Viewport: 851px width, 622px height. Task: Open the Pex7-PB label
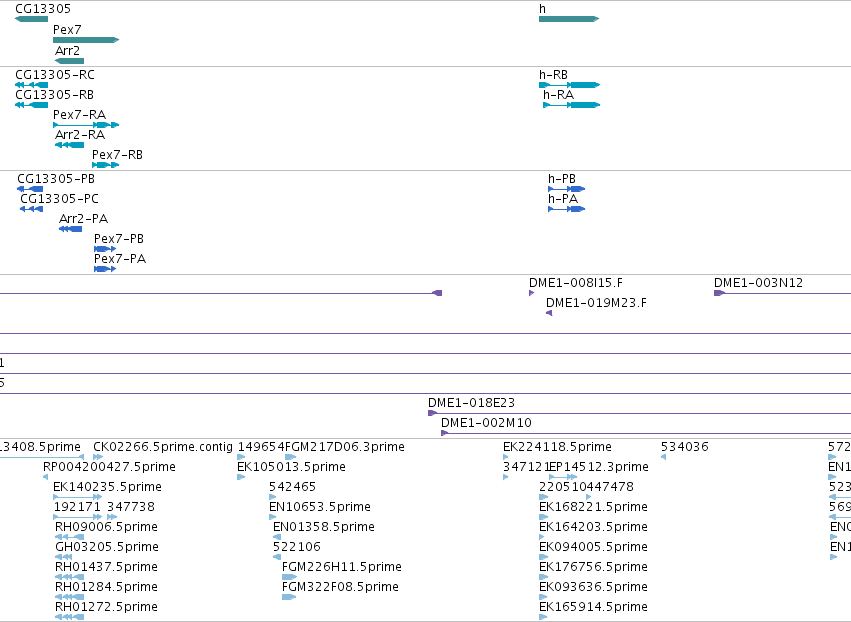pos(119,239)
